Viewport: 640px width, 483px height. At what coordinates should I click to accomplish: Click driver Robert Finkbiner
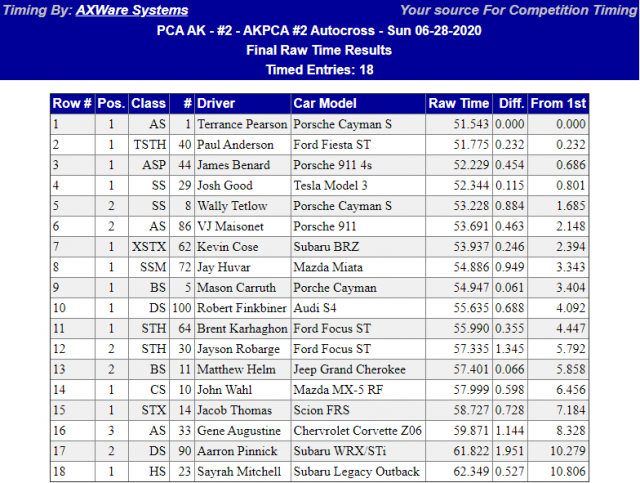[242, 308]
